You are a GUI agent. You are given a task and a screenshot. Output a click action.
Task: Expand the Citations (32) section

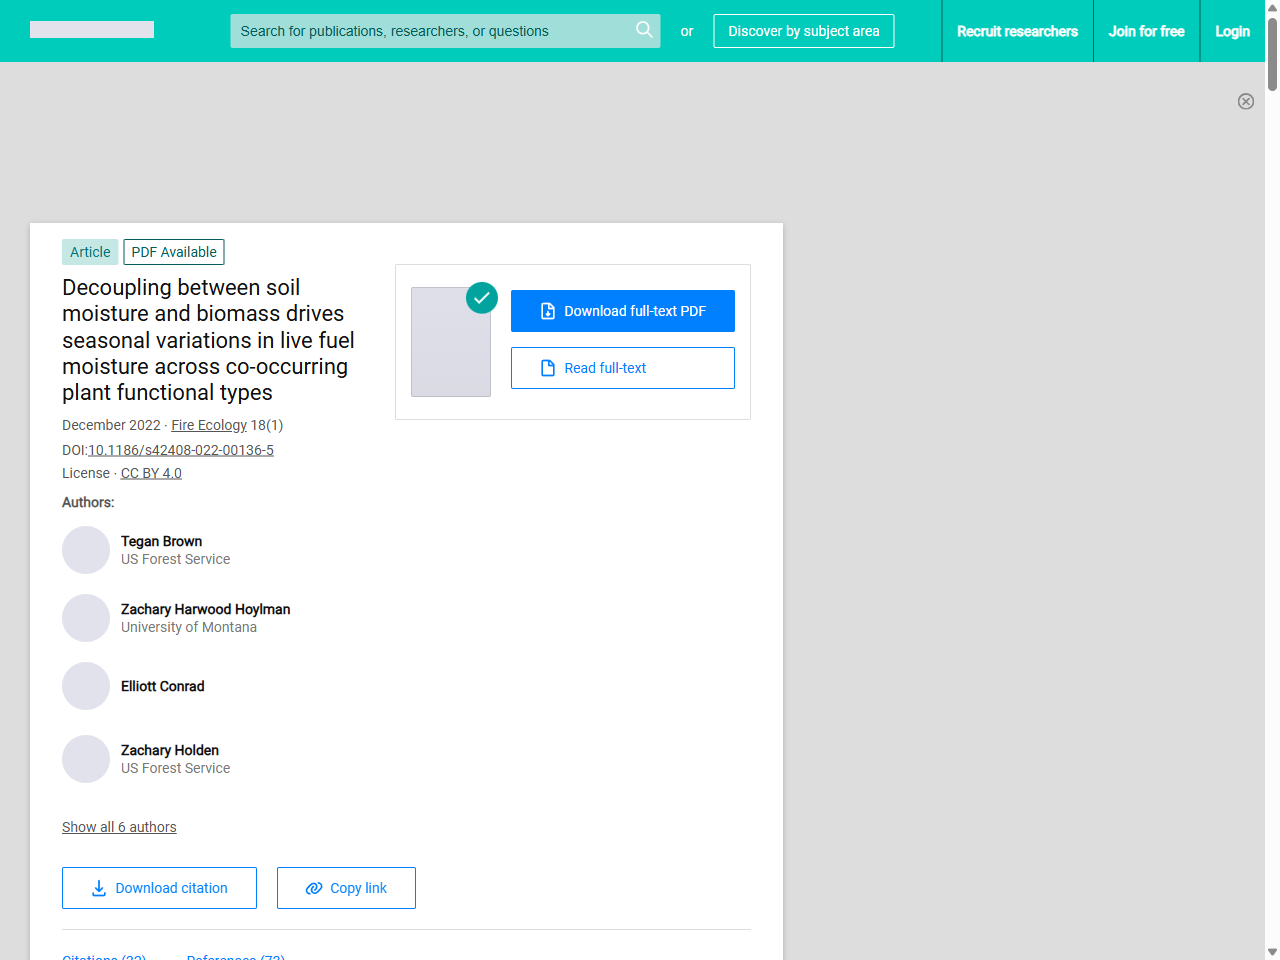(104, 956)
